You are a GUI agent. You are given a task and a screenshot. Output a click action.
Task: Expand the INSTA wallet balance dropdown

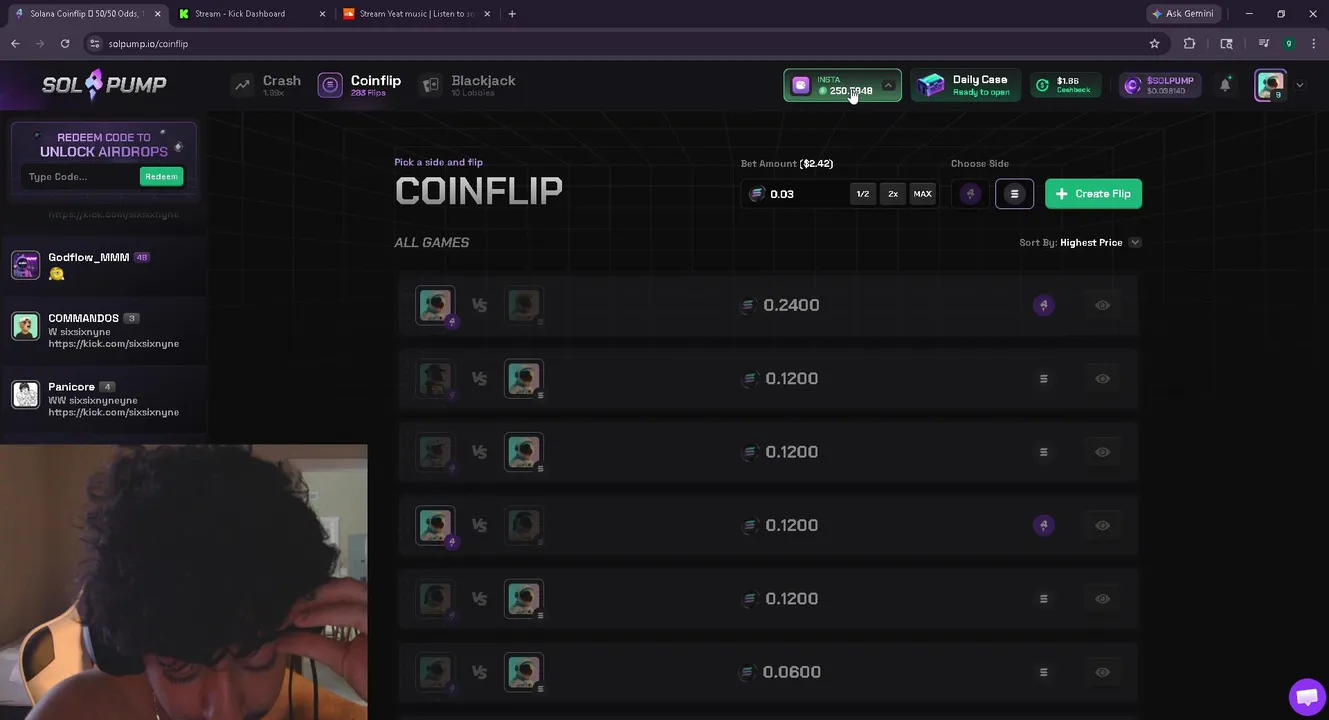pos(888,86)
